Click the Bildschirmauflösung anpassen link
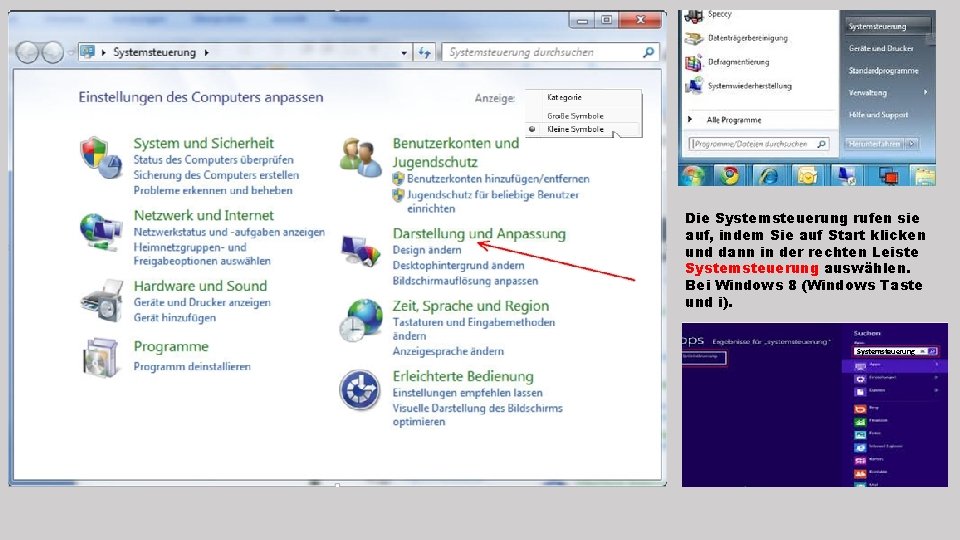This screenshot has height=540, width=960. point(465,280)
